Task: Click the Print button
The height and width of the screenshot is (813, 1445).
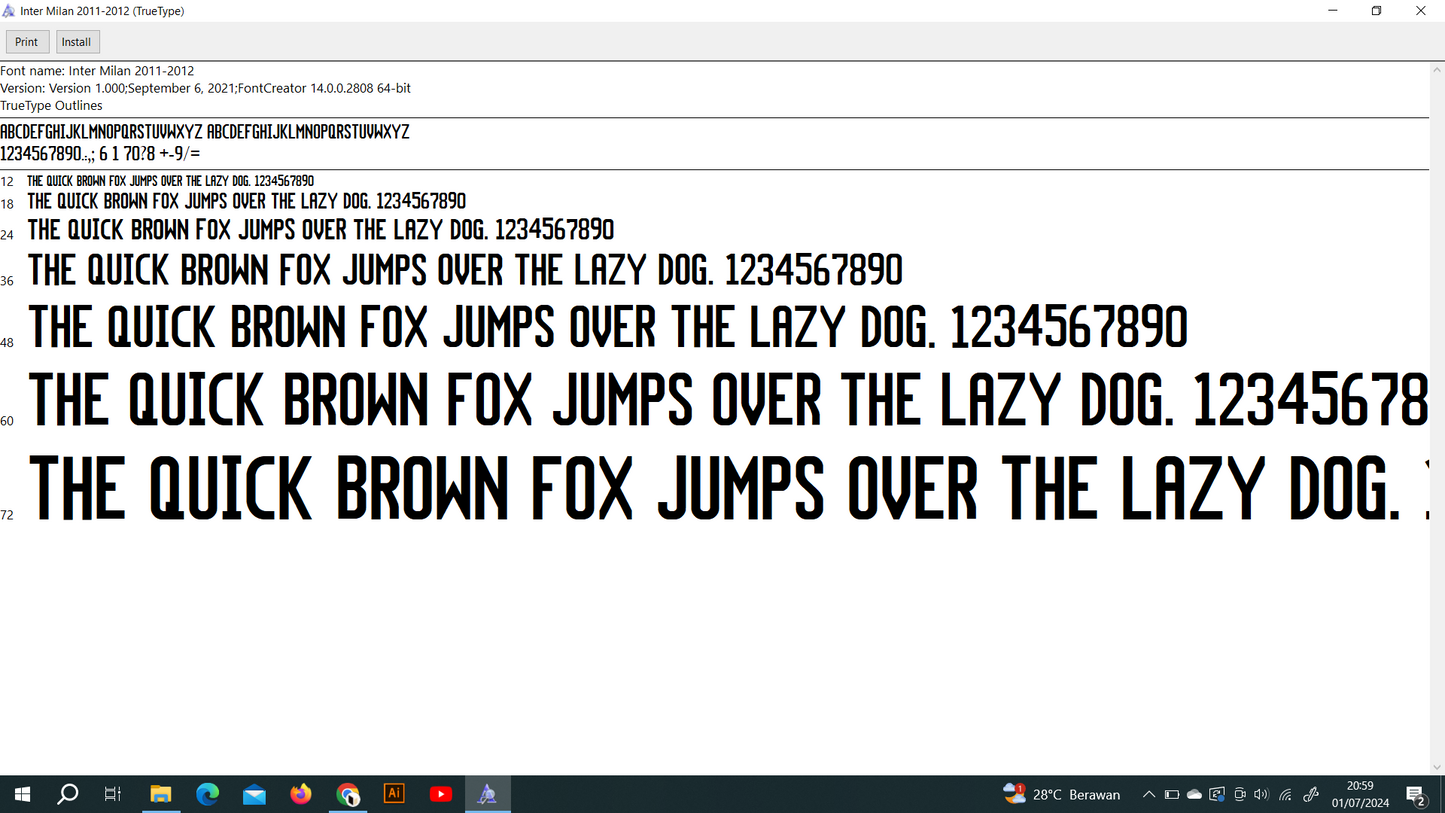Action: (27, 42)
